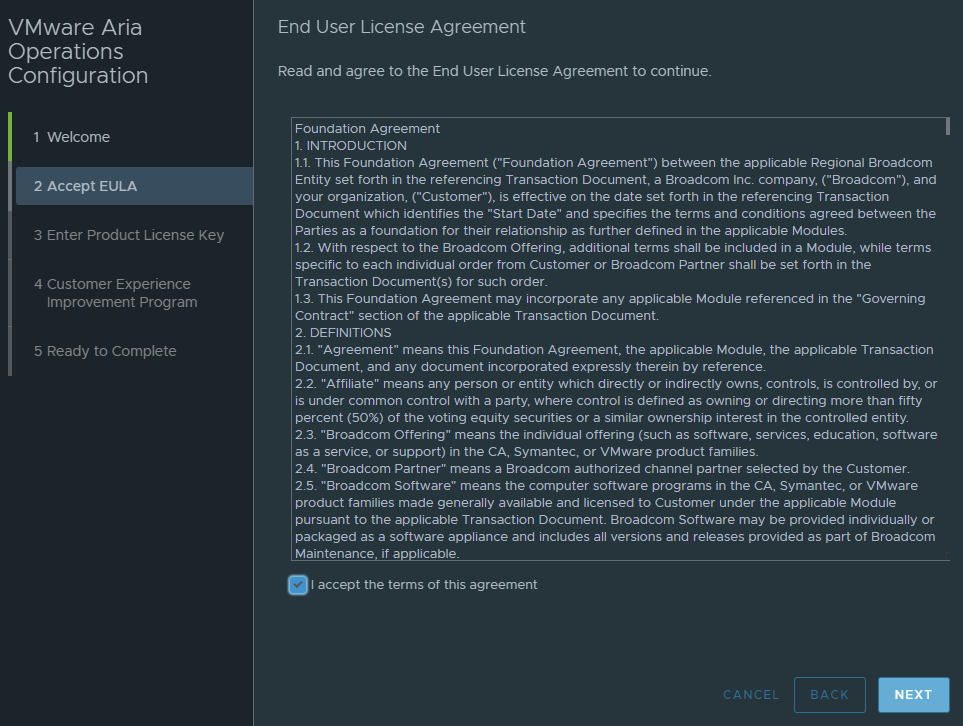Image resolution: width=963 pixels, height=726 pixels.
Task: Click the "Read and agree" instruction text
Action: click(x=494, y=71)
